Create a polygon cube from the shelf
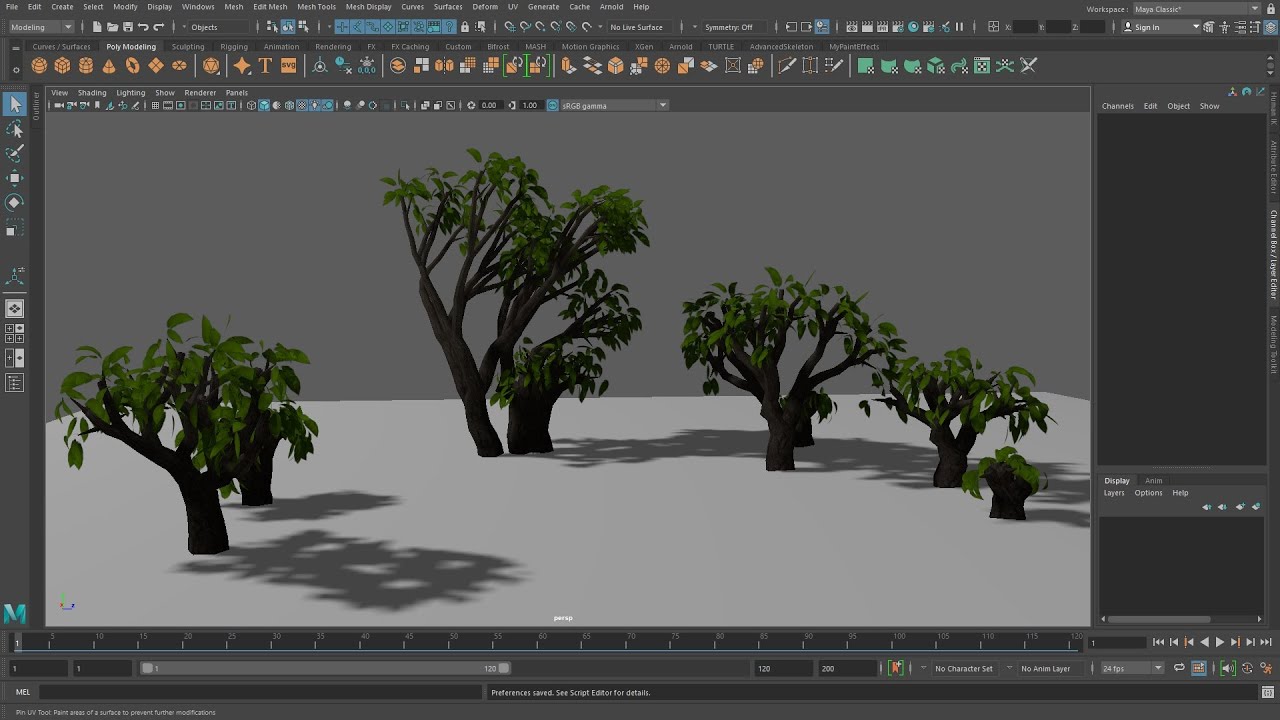 click(62, 66)
